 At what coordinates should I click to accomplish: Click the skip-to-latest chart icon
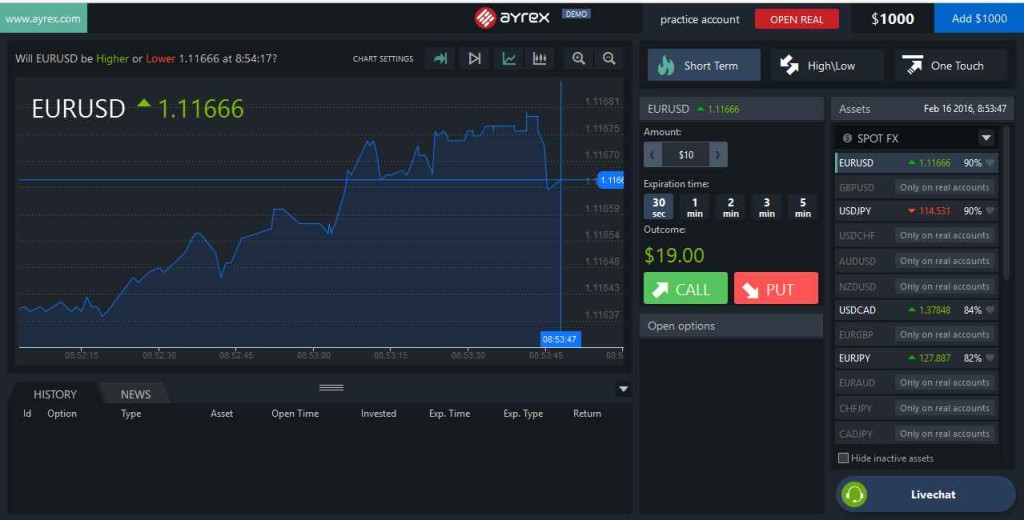point(475,59)
